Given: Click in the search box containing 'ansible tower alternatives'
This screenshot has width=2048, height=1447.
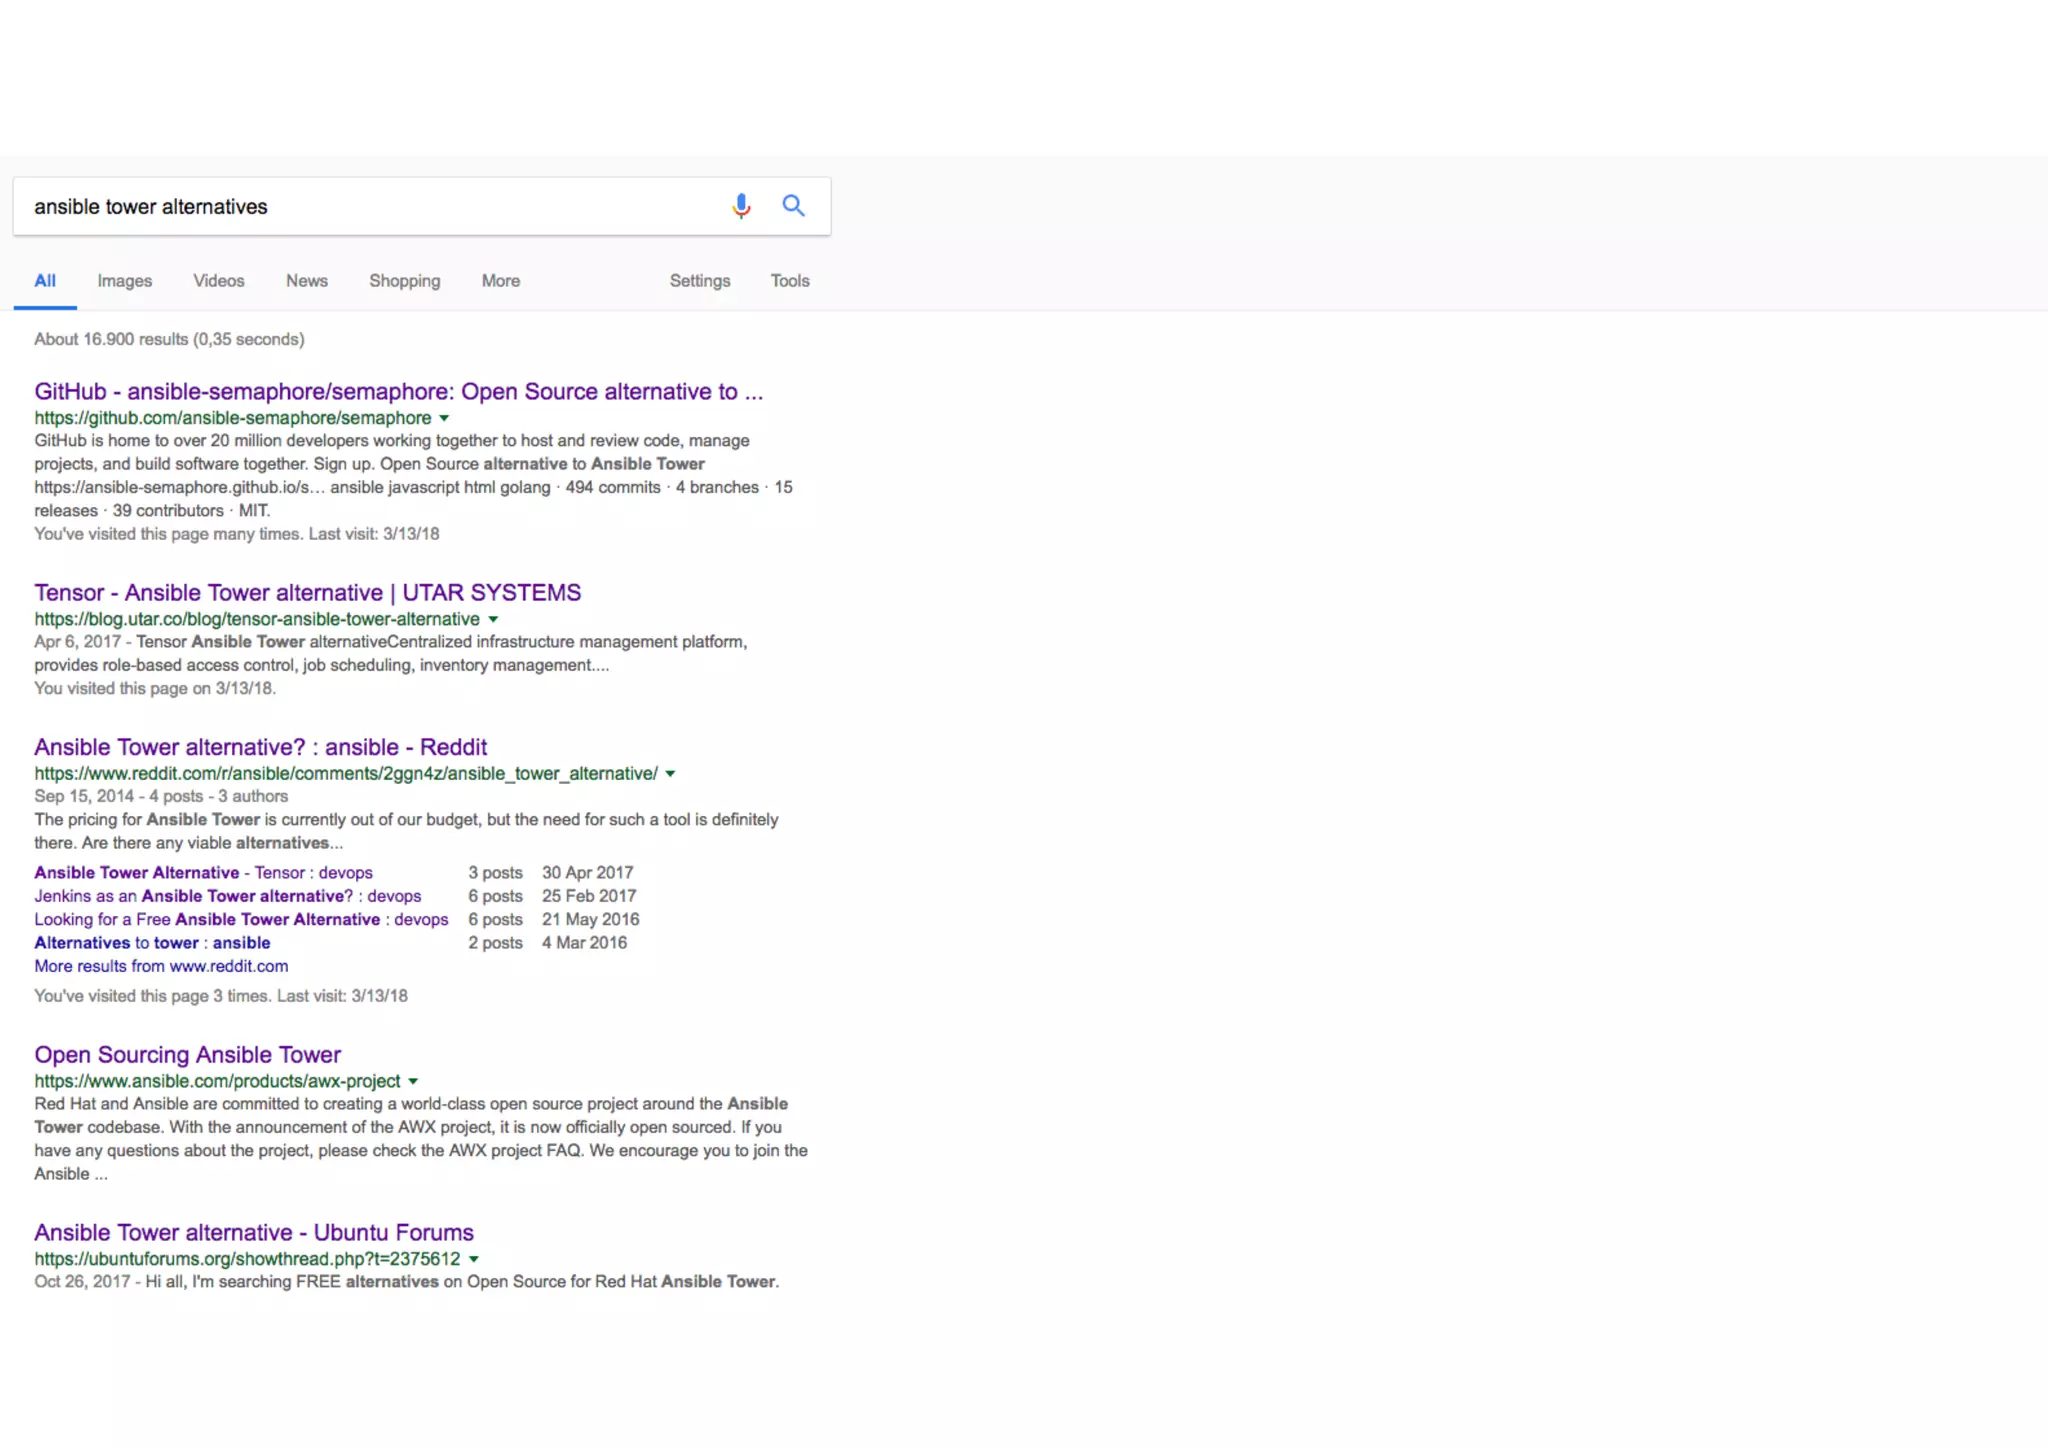Looking at the screenshot, I should click(370, 207).
